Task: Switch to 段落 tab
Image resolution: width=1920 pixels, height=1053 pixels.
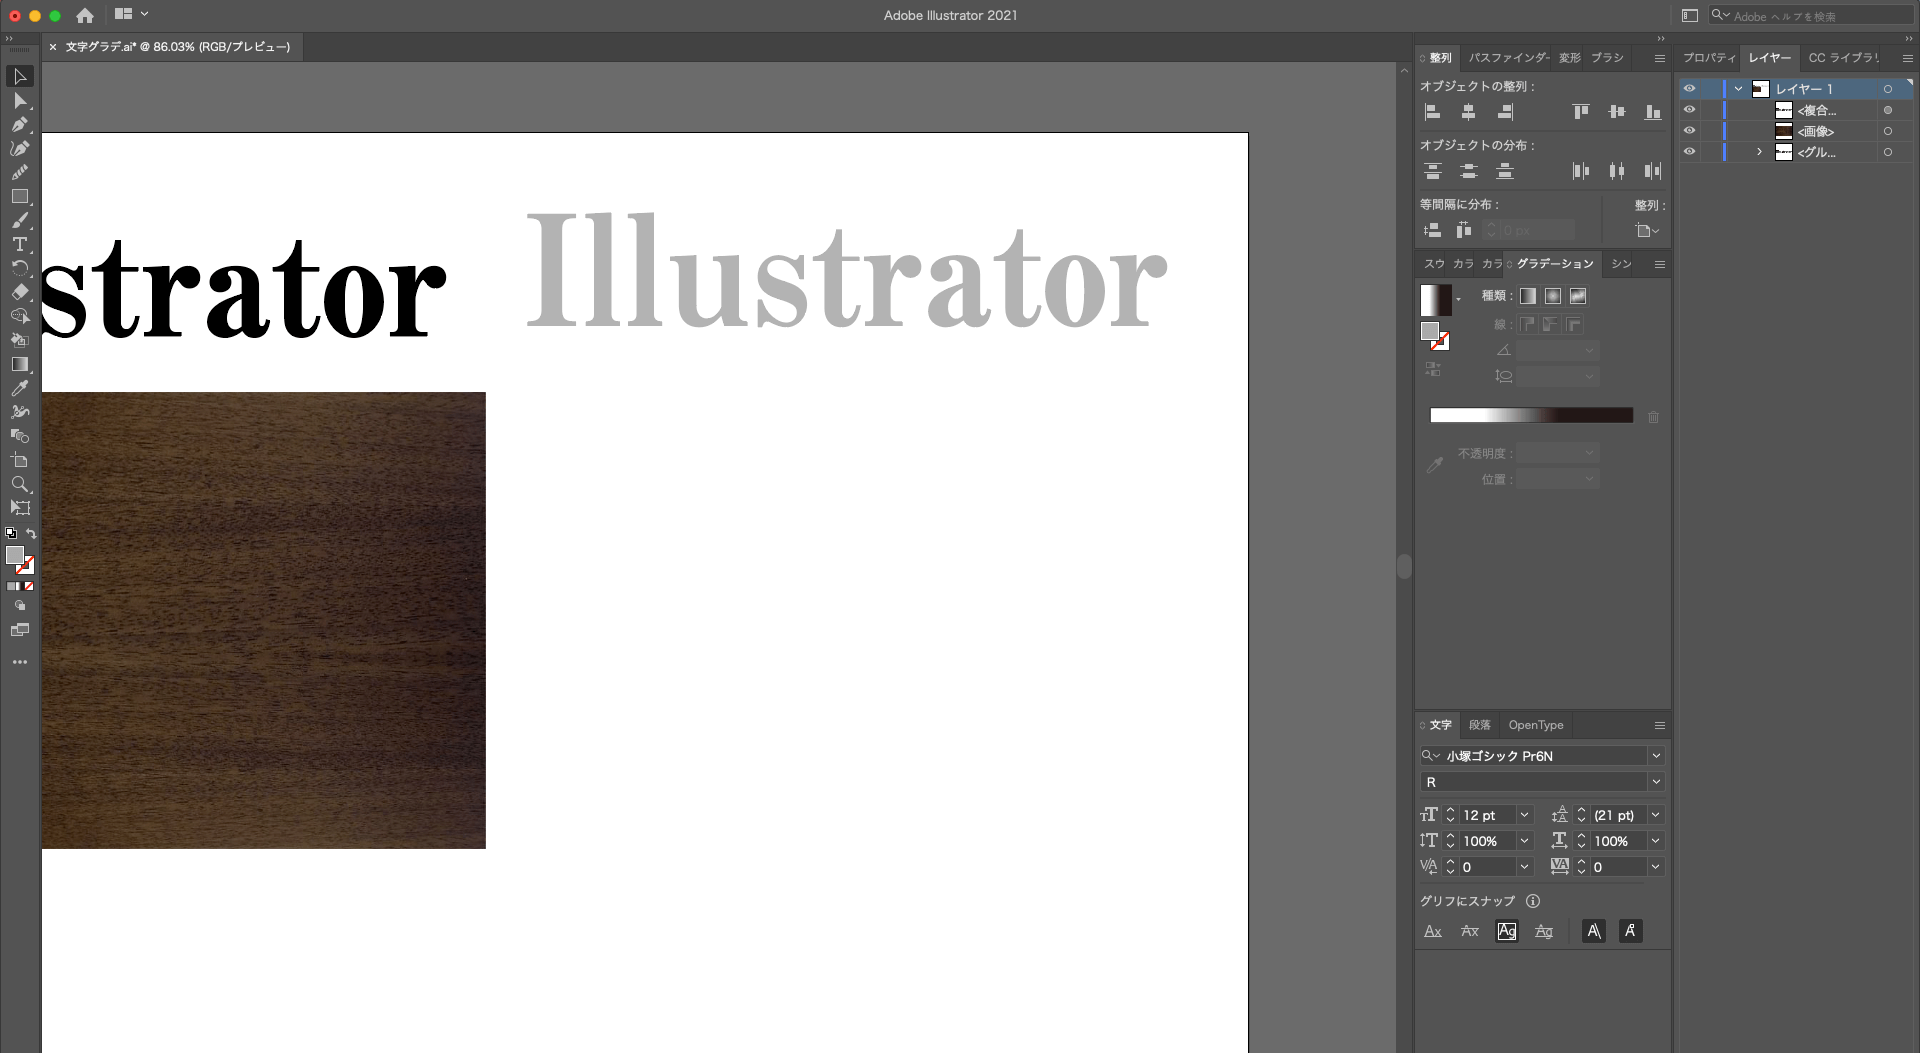Action: click(1480, 725)
